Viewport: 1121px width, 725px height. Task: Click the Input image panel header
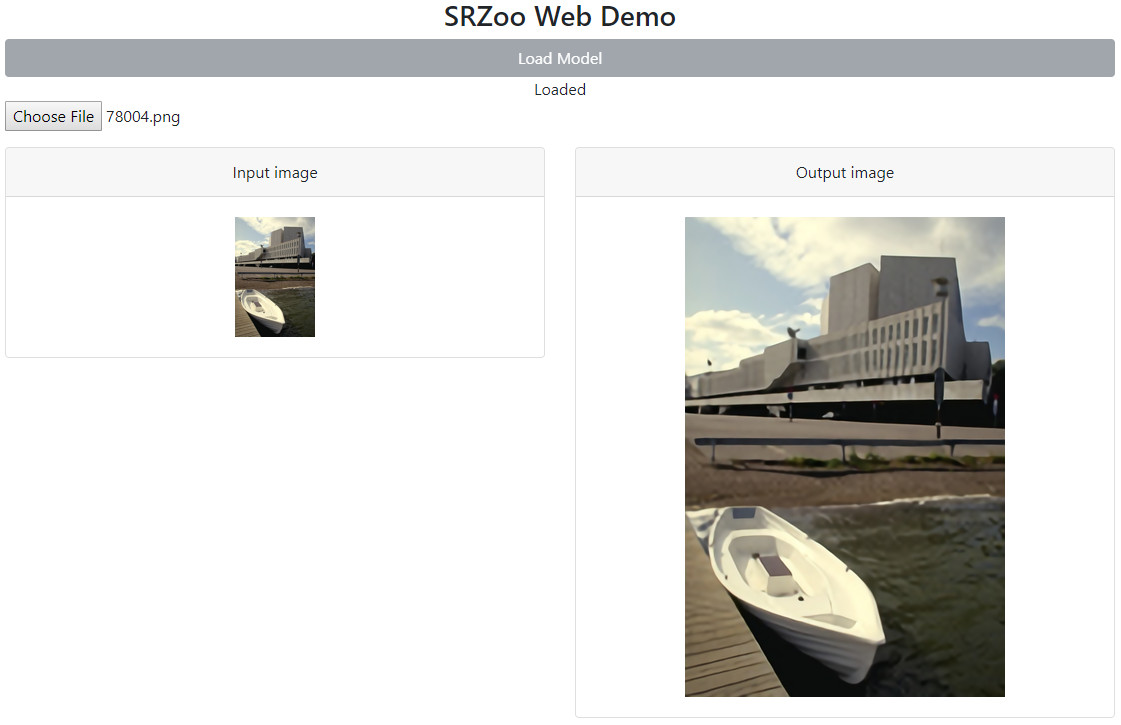pyautogui.click(x=275, y=172)
